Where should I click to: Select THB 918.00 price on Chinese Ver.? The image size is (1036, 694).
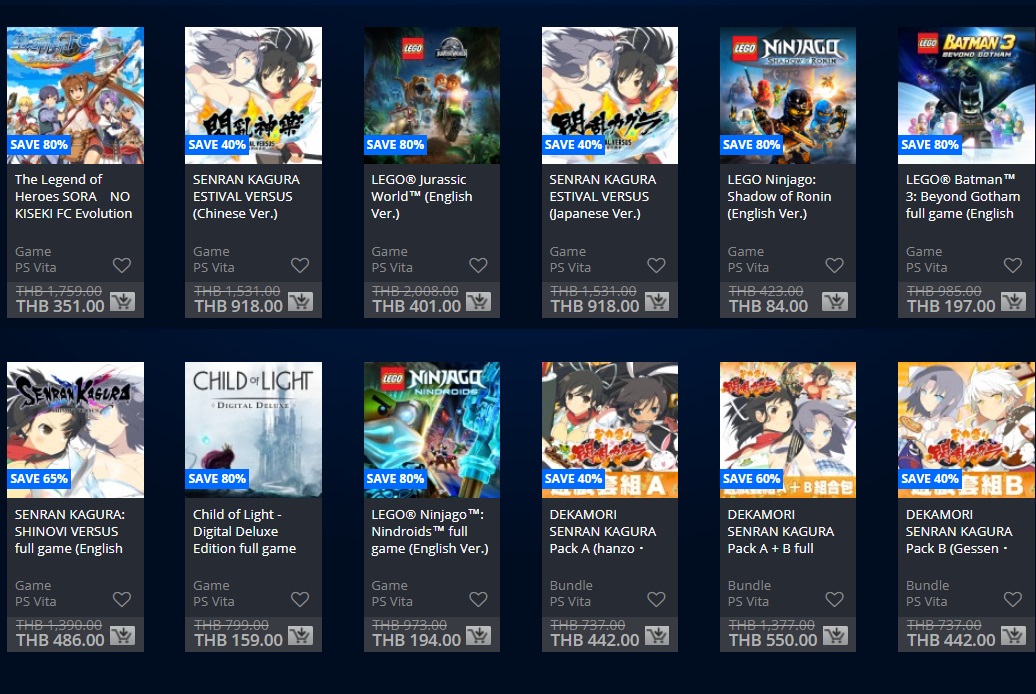[x=239, y=306]
